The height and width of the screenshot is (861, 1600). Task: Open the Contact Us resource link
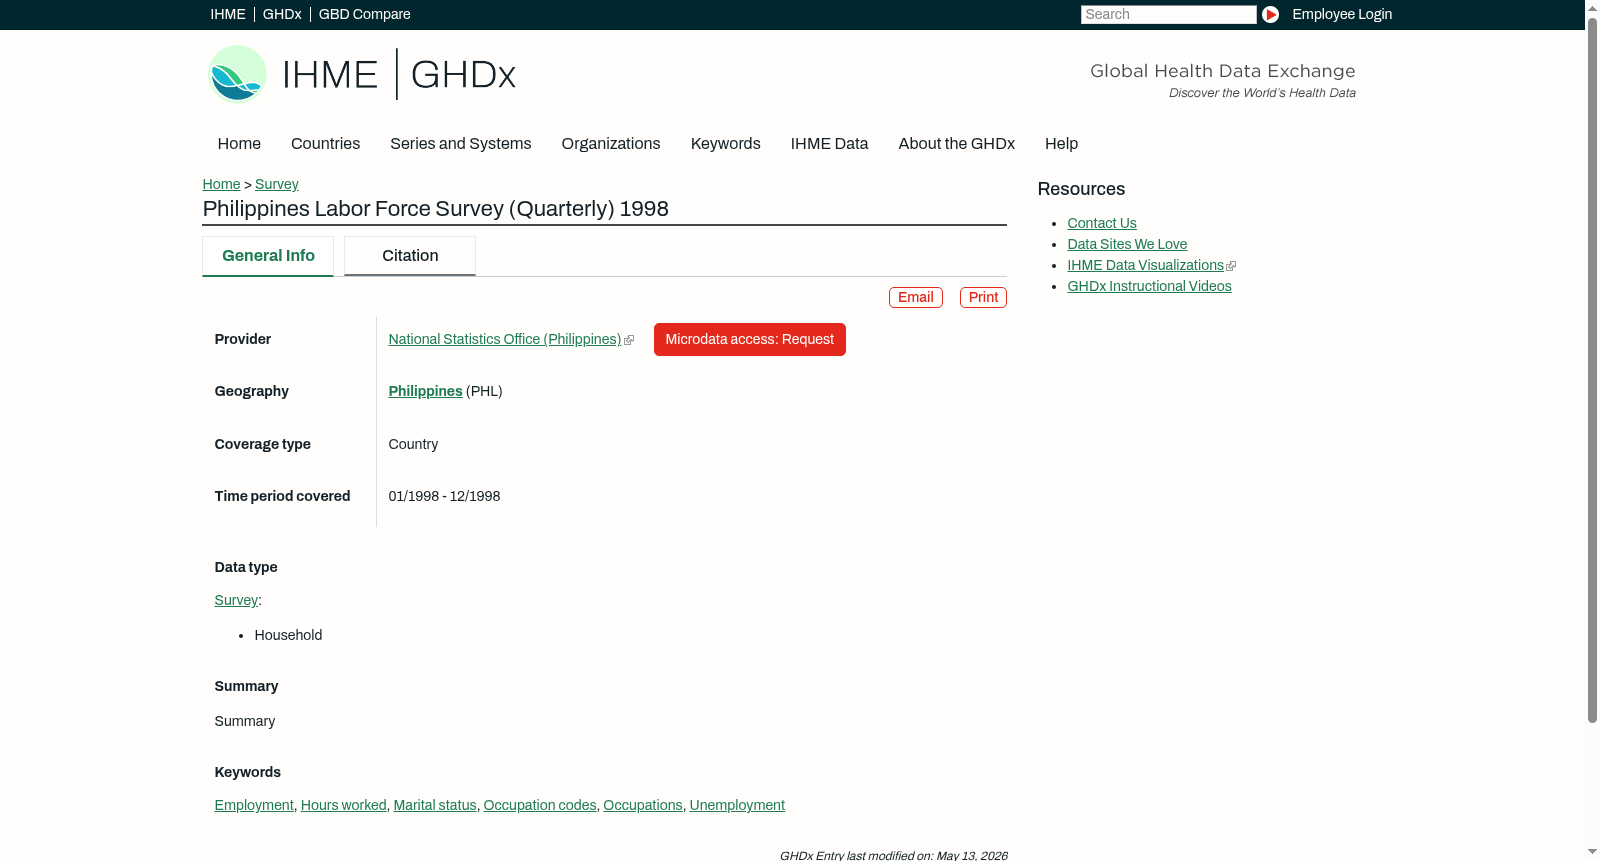coord(1102,224)
